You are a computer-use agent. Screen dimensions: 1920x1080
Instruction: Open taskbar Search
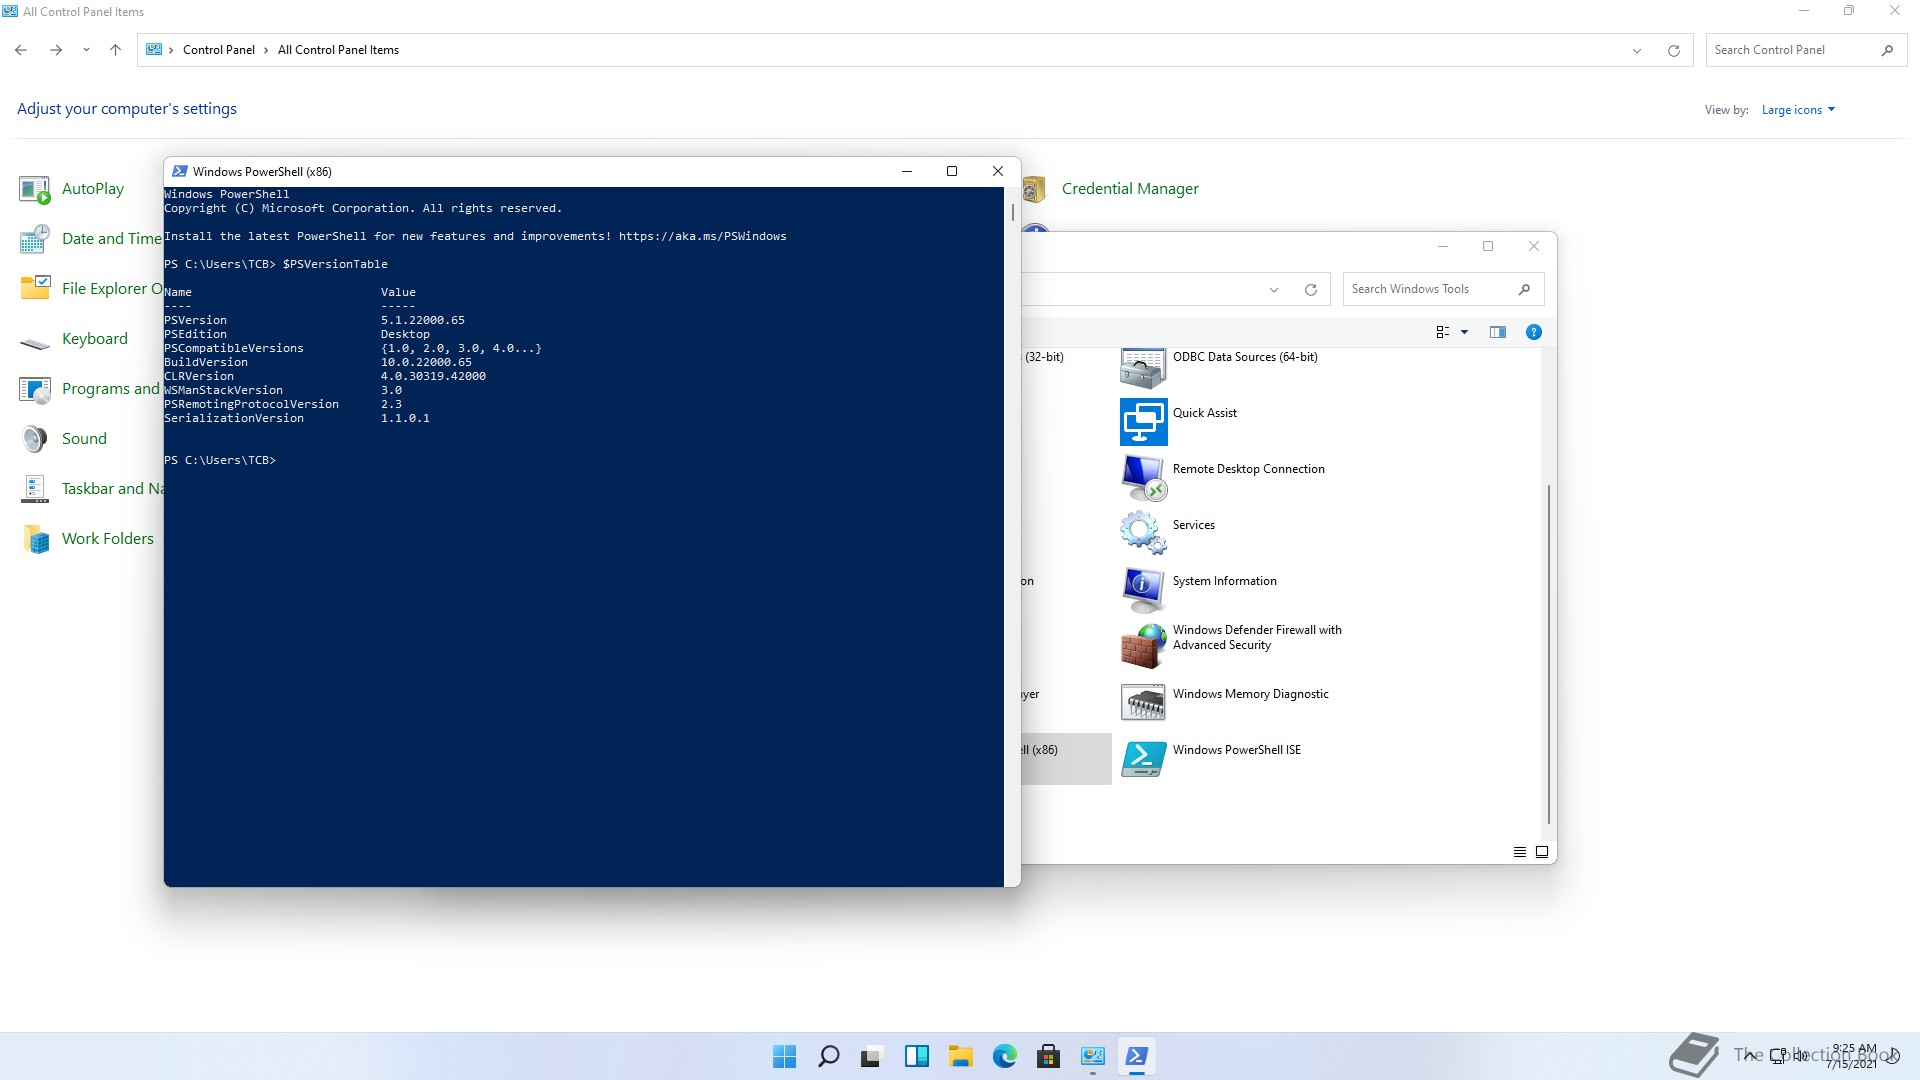(x=829, y=1056)
